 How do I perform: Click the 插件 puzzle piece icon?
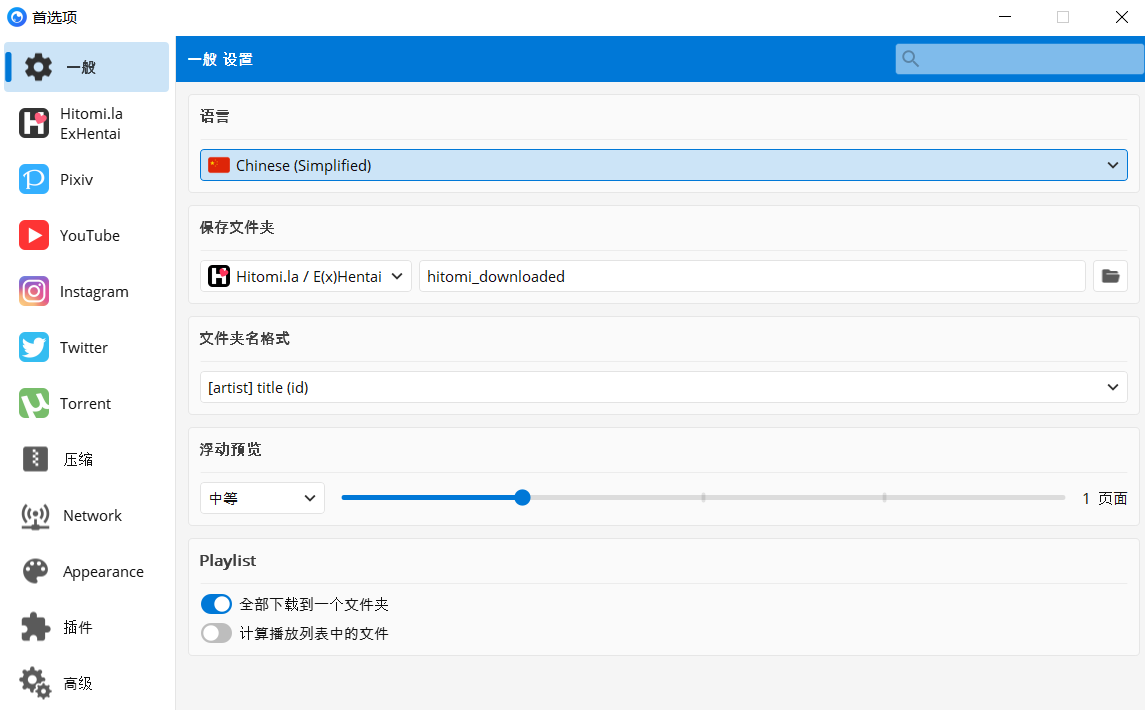click(35, 627)
